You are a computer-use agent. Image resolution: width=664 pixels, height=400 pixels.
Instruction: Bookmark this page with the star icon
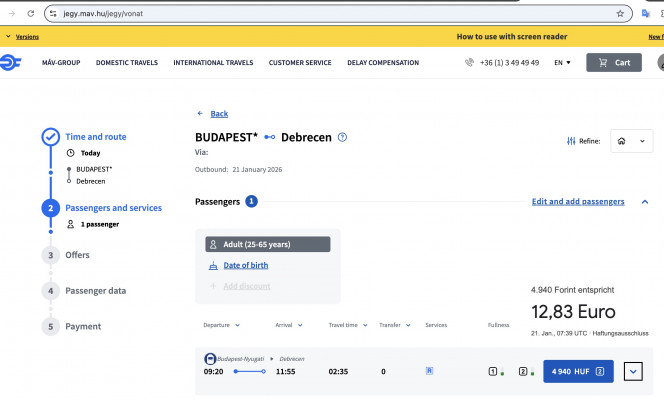pos(620,13)
